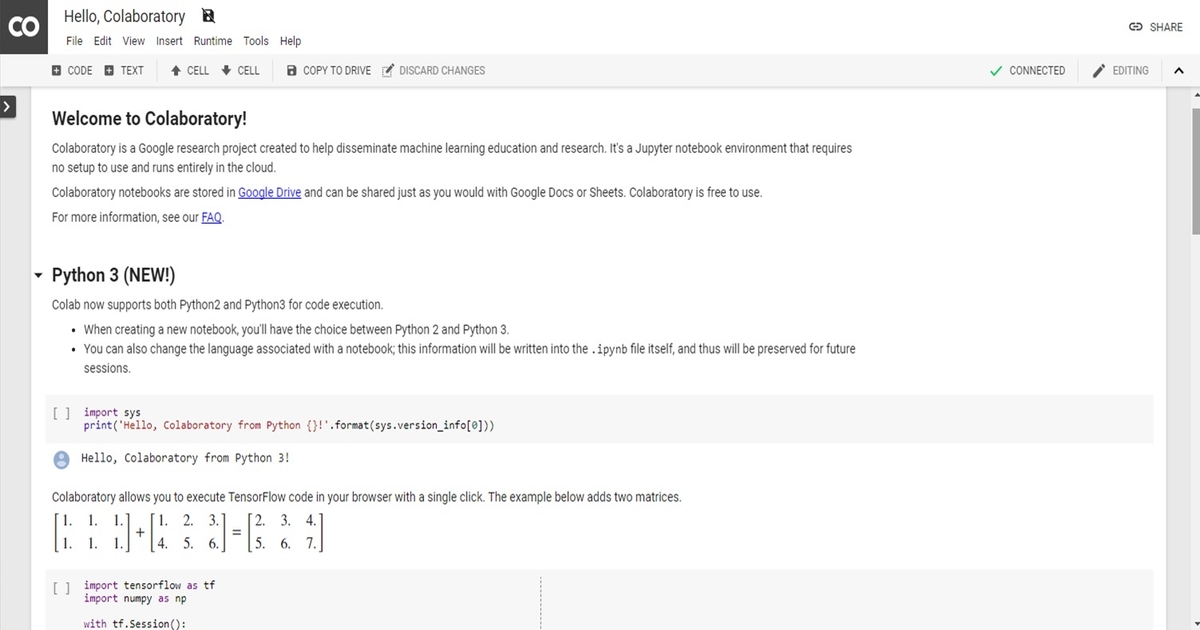
Task: Click the Colab CO logo
Action: pyautogui.click(x=23, y=27)
